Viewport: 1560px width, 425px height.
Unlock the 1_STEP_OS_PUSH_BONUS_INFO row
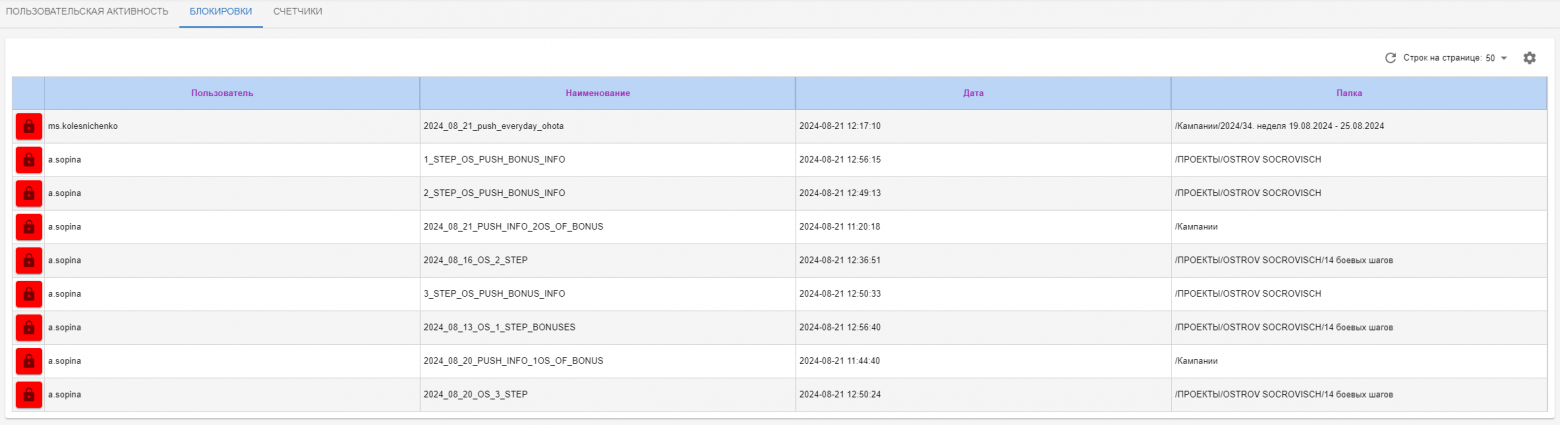[x=28, y=160]
